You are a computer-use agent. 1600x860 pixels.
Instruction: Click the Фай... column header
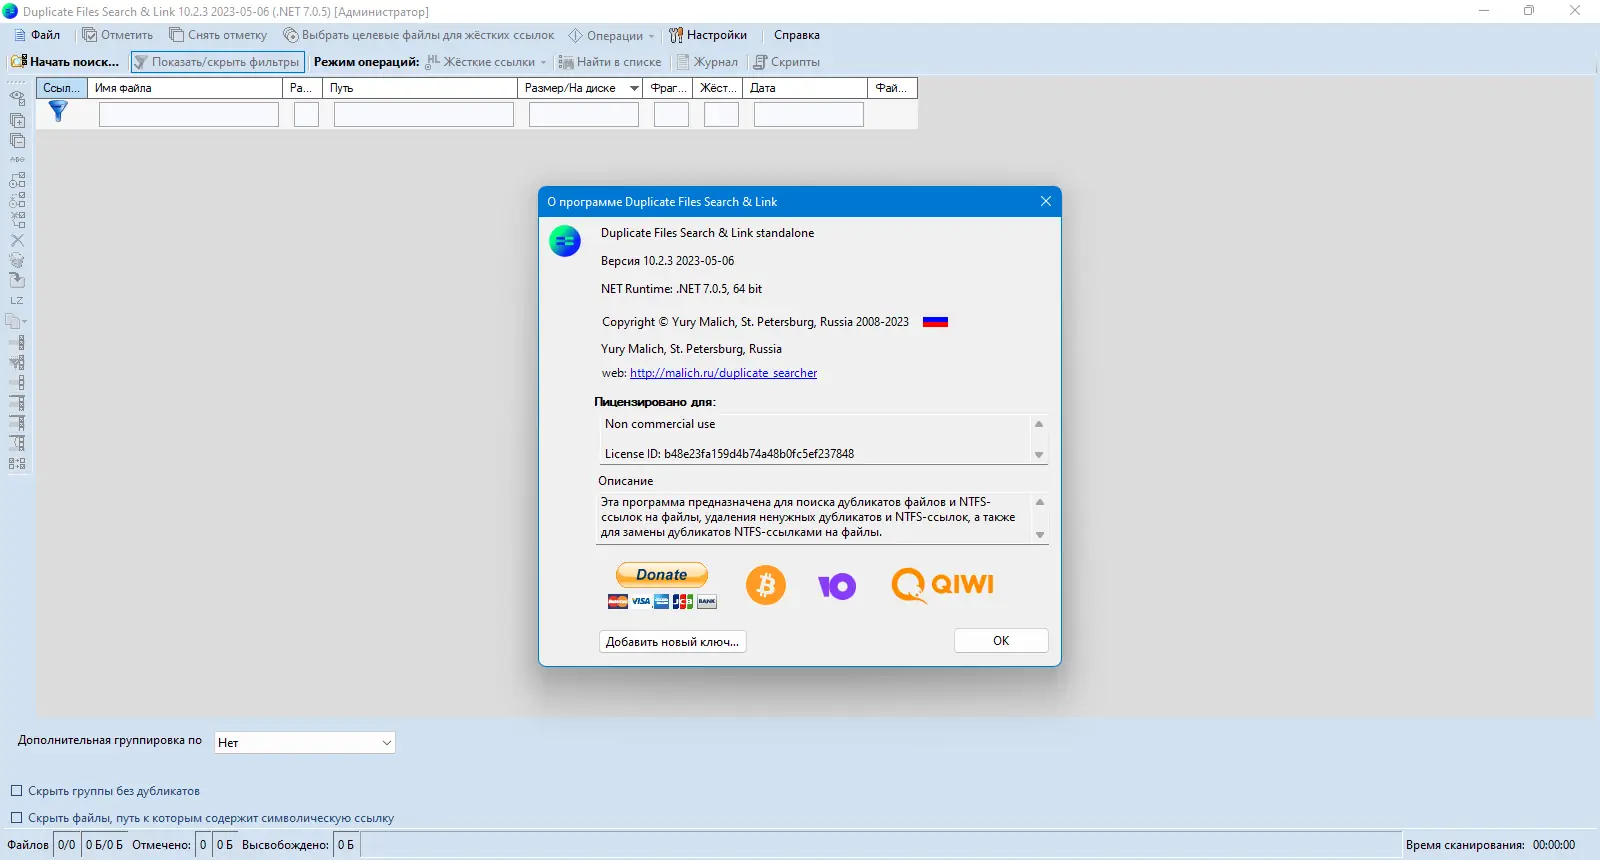893,88
